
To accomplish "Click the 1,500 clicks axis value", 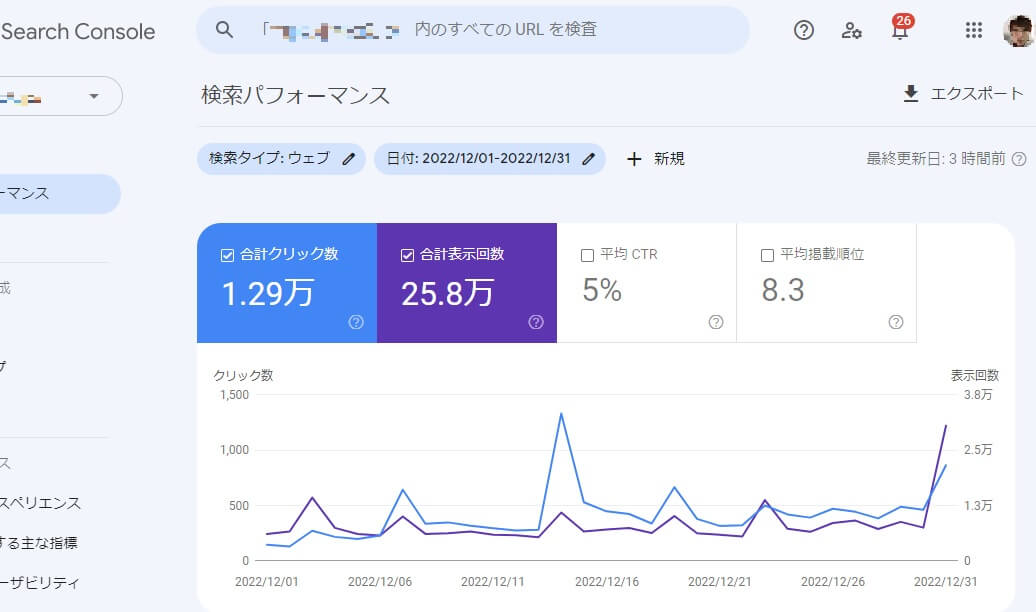I will pyautogui.click(x=235, y=395).
